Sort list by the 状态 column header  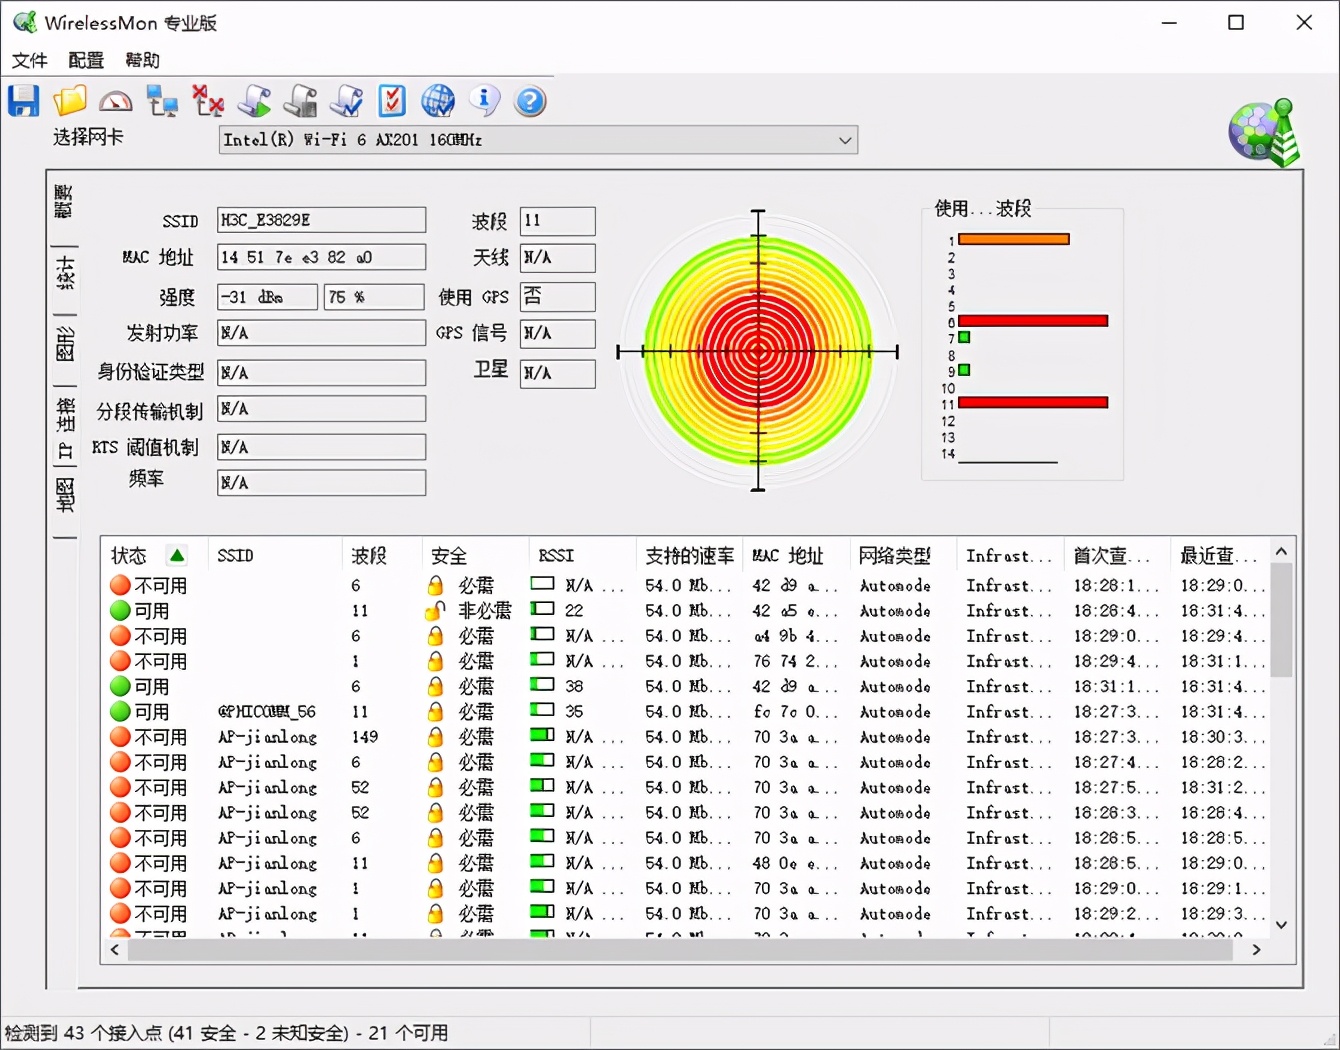[x=129, y=556]
